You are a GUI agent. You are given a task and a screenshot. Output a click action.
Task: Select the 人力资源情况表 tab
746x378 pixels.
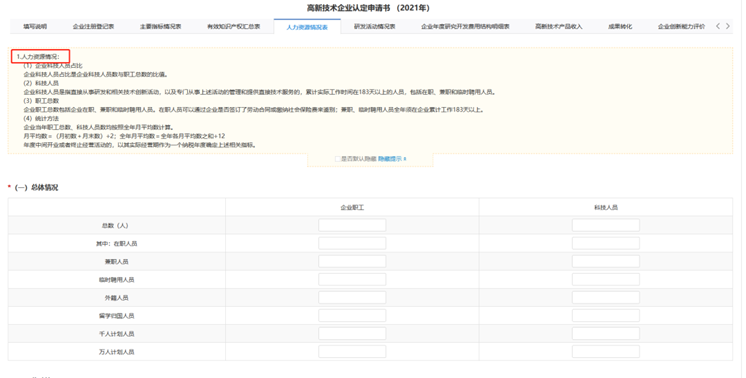pyautogui.click(x=307, y=27)
